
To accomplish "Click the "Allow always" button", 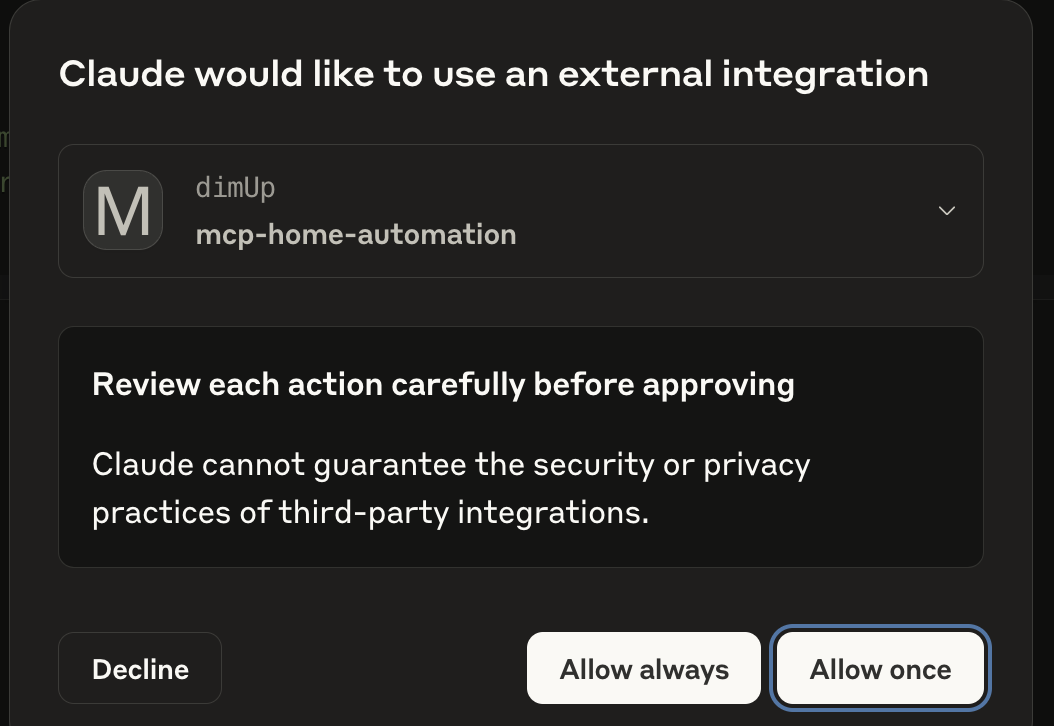I will [x=644, y=668].
